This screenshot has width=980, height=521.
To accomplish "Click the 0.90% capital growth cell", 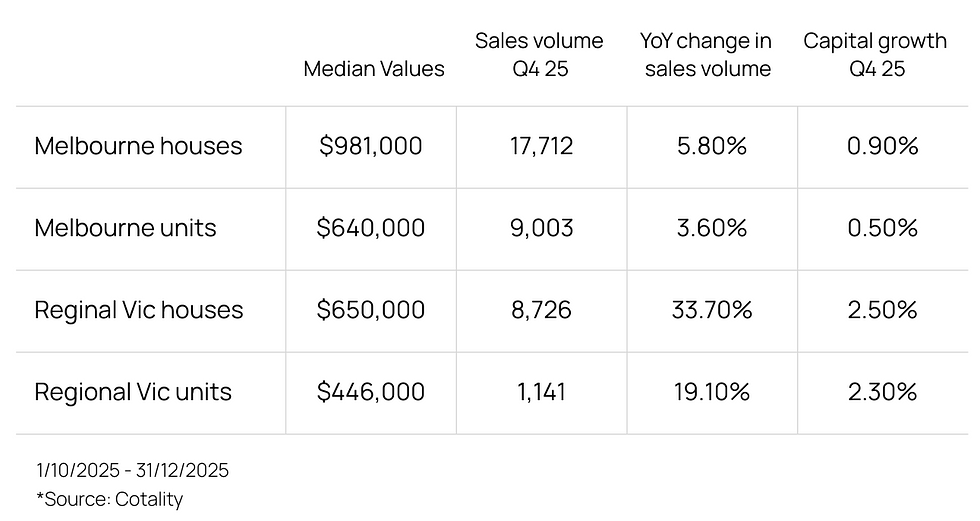I will [882, 146].
